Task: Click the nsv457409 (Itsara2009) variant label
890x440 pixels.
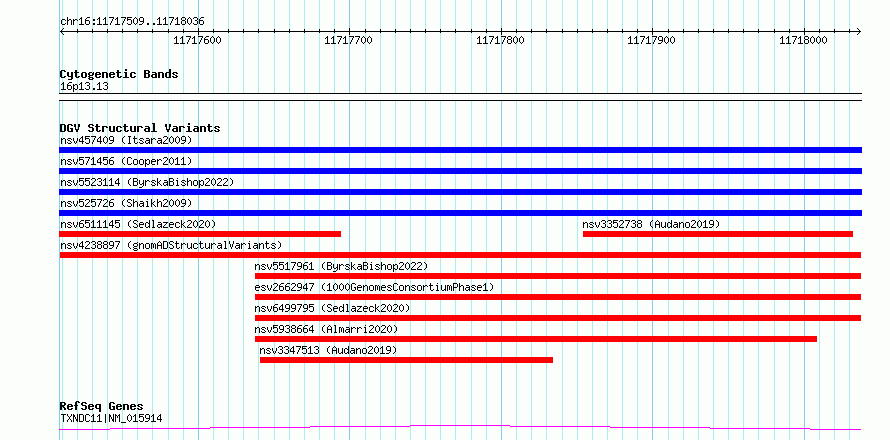Action: [x=126, y=140]
